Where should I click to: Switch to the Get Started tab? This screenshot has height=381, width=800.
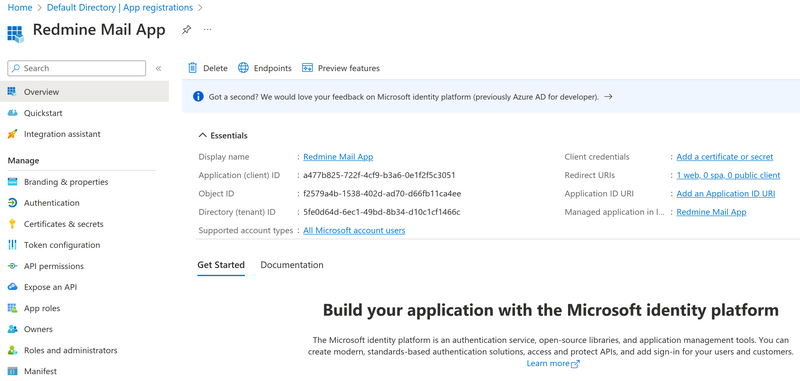[x=221, y=265]
